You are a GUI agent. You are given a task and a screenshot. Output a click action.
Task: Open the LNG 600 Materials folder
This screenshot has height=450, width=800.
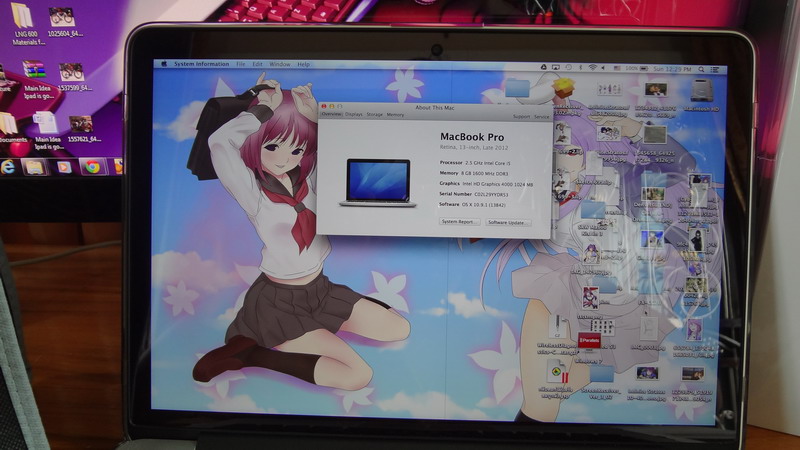[x=20, y=17]
